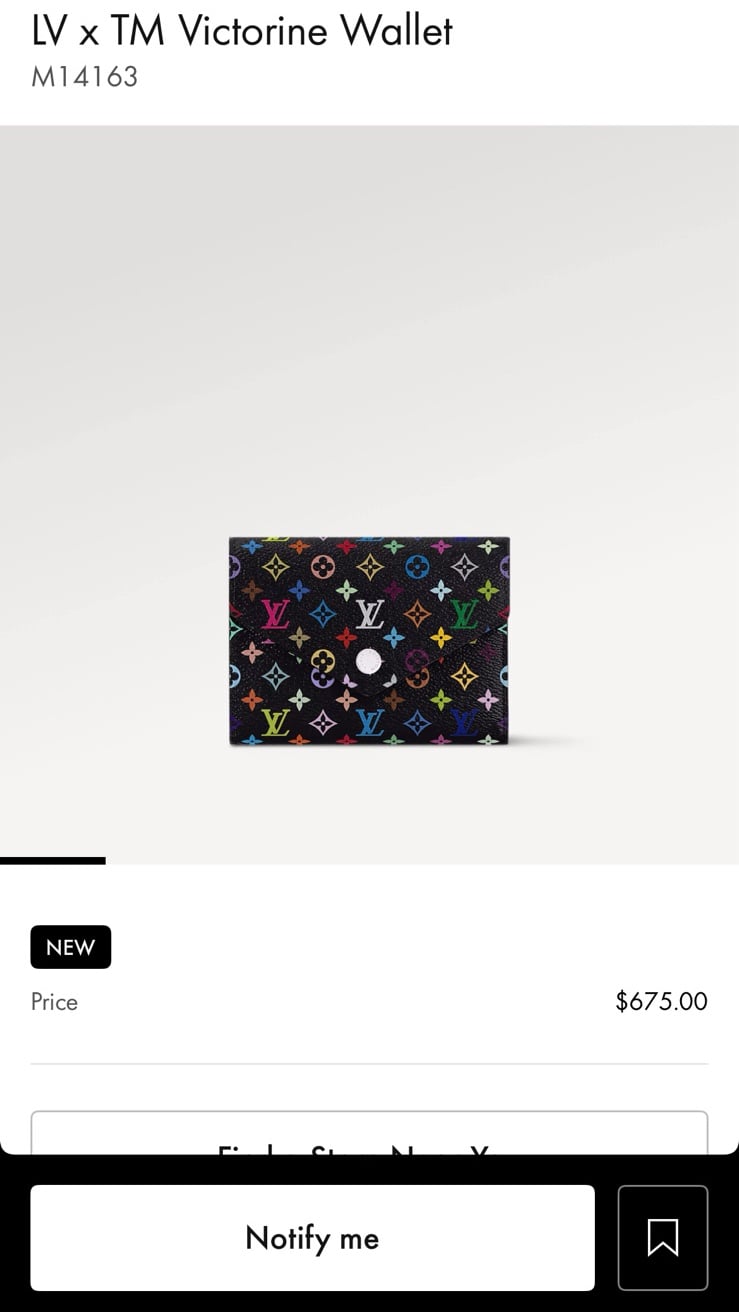Image resolution: width=739 pixels, height=1312 pixels.
Task: Click the black image carousel progress indicator
Action: (x=52, y=860)
